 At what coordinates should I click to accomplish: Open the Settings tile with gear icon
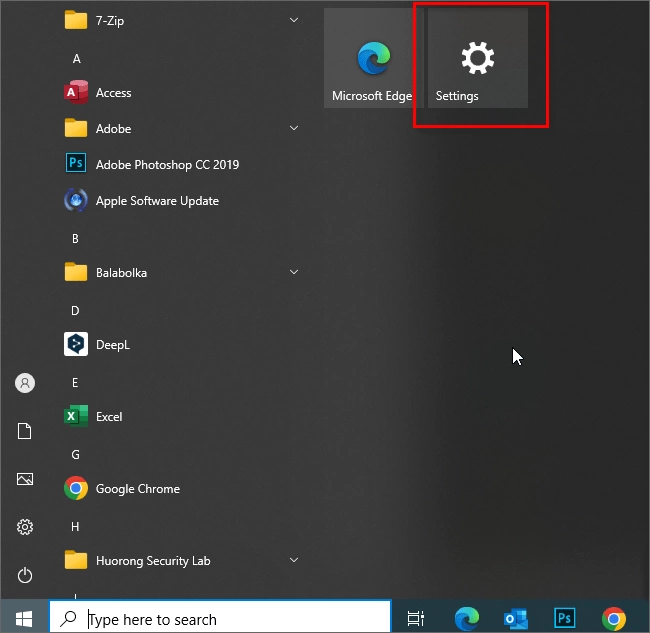pos(478,58)
